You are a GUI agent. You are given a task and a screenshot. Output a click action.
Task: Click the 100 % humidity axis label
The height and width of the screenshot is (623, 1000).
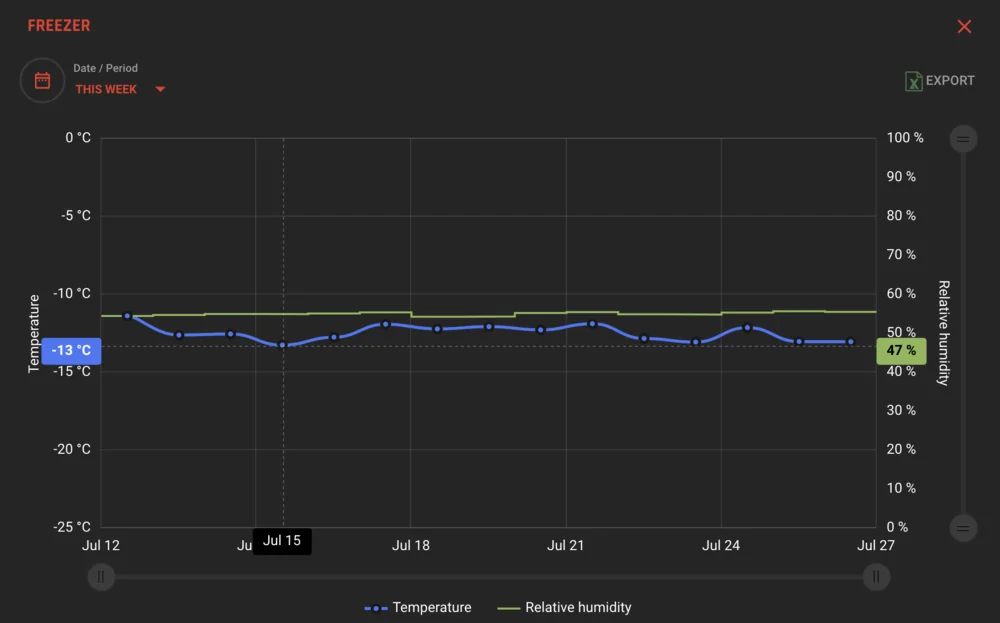[904, 138]
